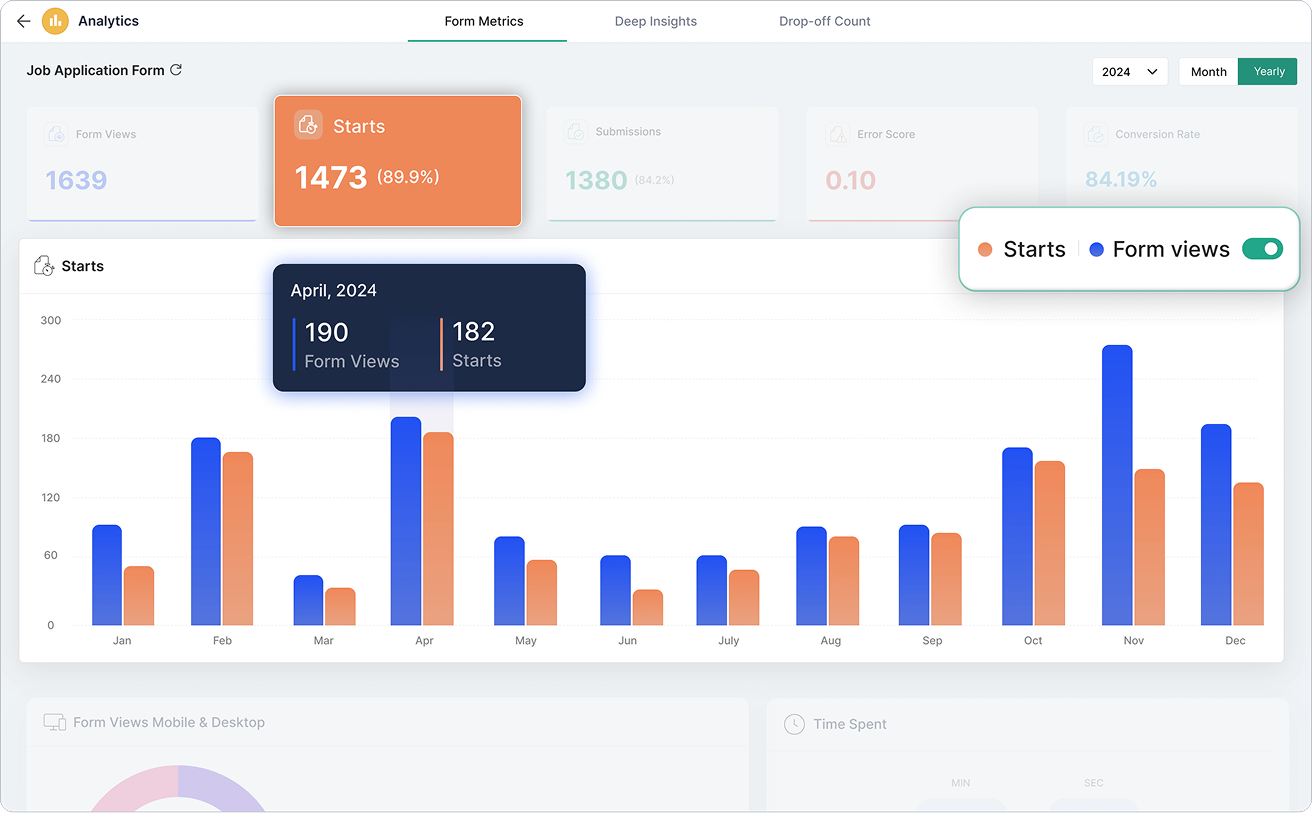This screenshot has height=813, width=1312.
Task: Click the orange Sep starts bar
Action: pyautogui.click(x=946, y=579)
